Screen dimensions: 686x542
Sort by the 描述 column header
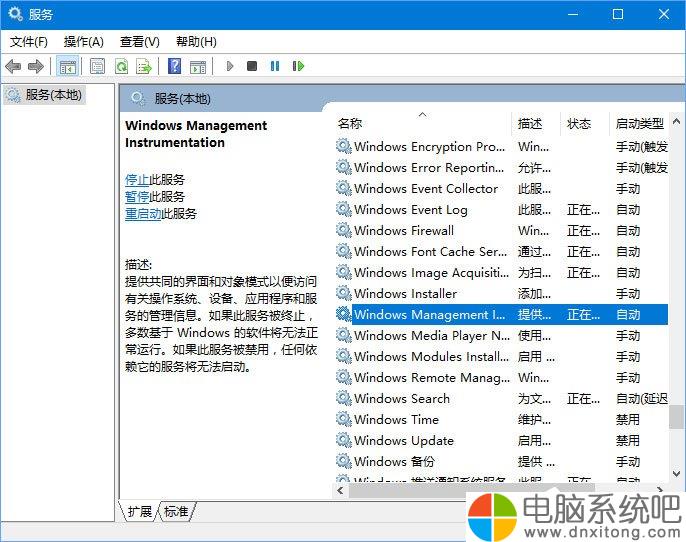(x=536, y=124)
